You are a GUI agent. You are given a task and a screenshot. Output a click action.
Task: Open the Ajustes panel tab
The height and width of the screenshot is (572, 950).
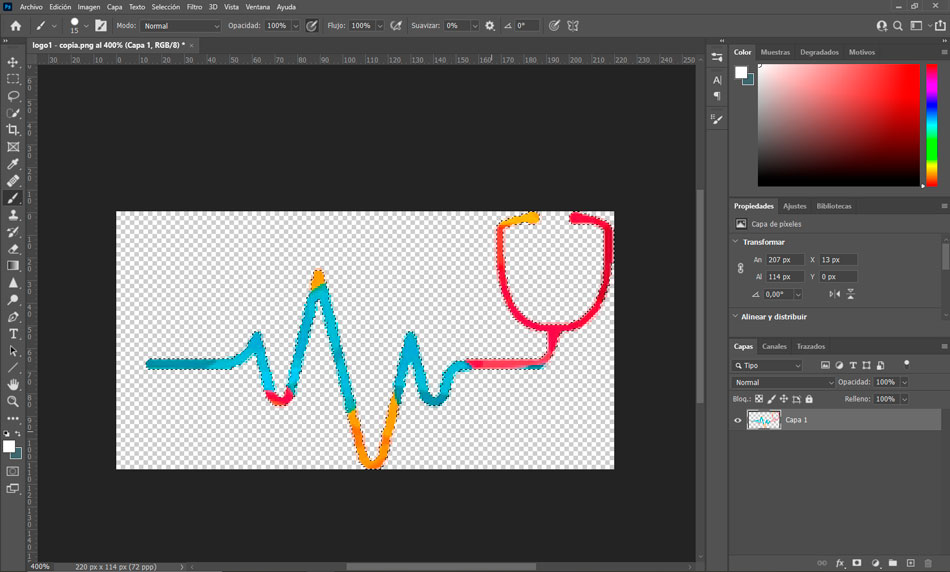(794, 206)
